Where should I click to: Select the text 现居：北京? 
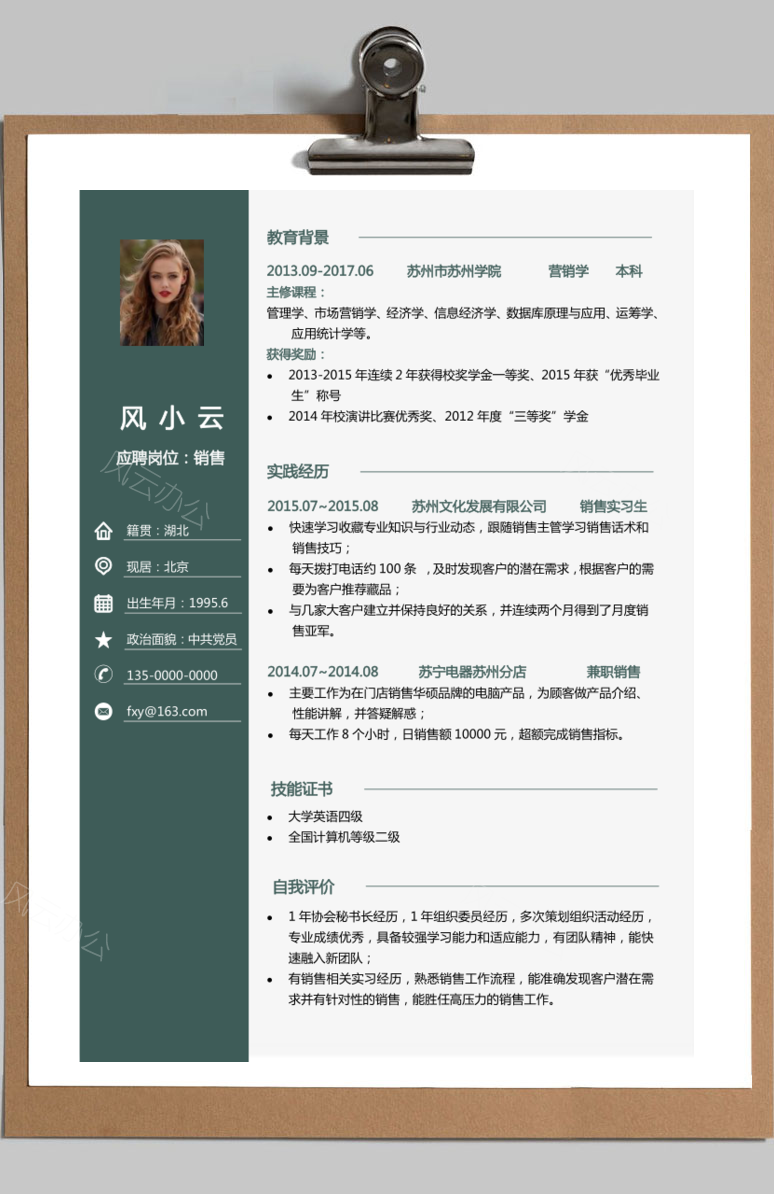158,567
